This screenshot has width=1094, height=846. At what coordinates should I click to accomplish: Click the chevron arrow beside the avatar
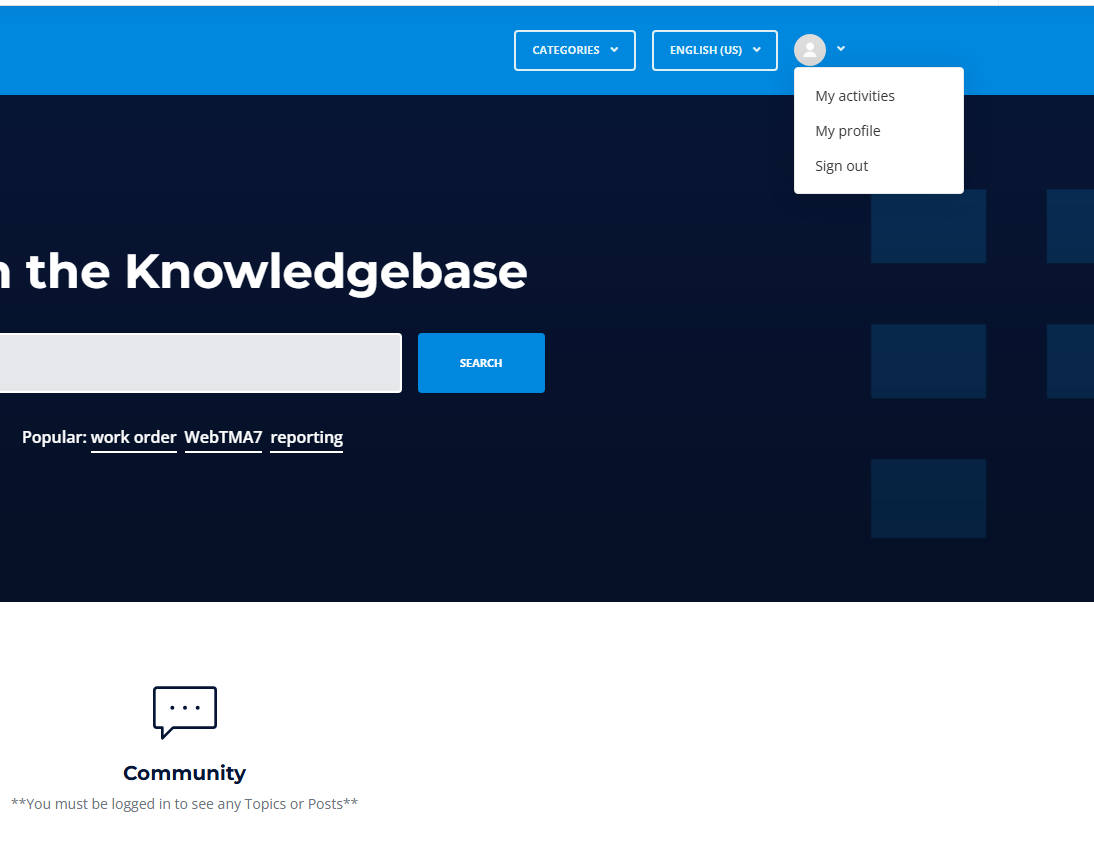841,49
